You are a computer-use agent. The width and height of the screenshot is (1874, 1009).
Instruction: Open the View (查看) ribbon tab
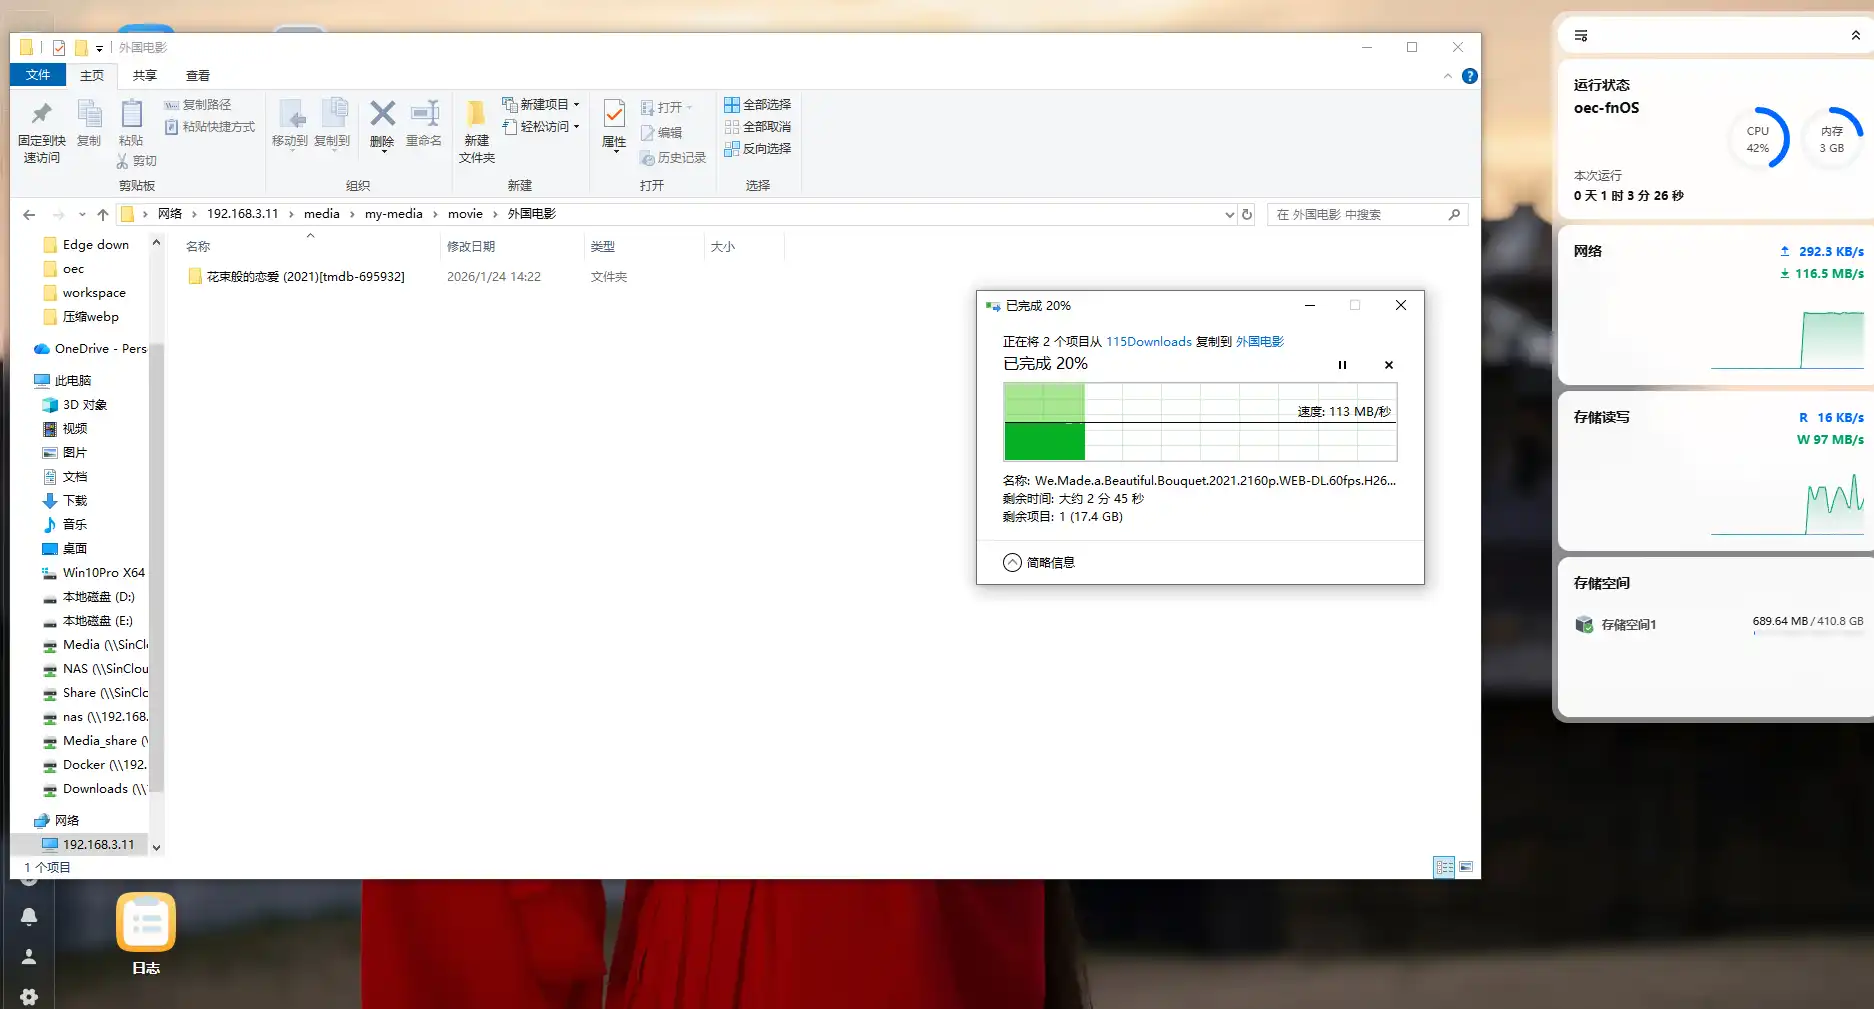coord(198,75)
